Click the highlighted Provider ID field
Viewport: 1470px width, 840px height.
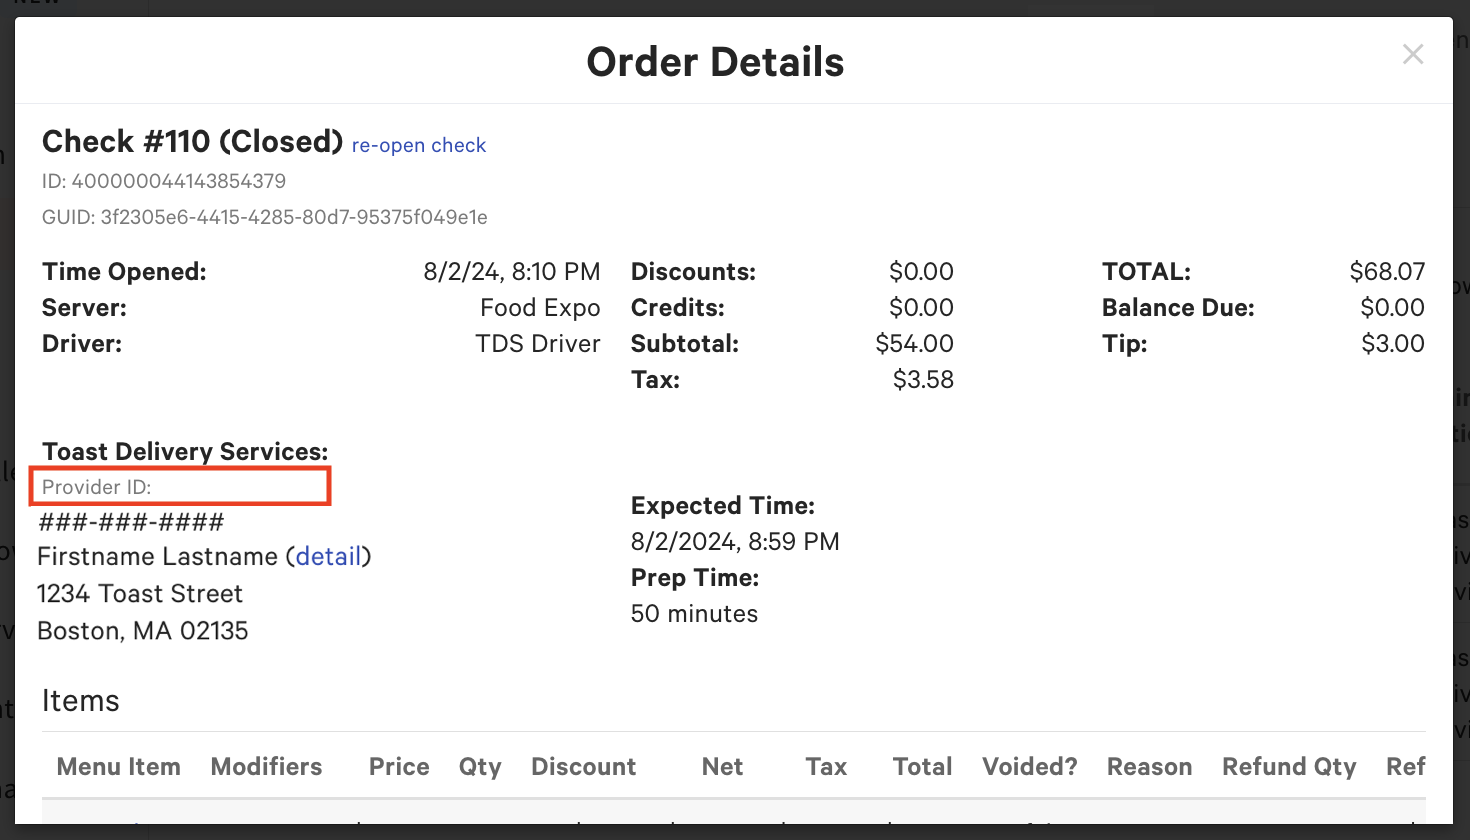(180, 486)
